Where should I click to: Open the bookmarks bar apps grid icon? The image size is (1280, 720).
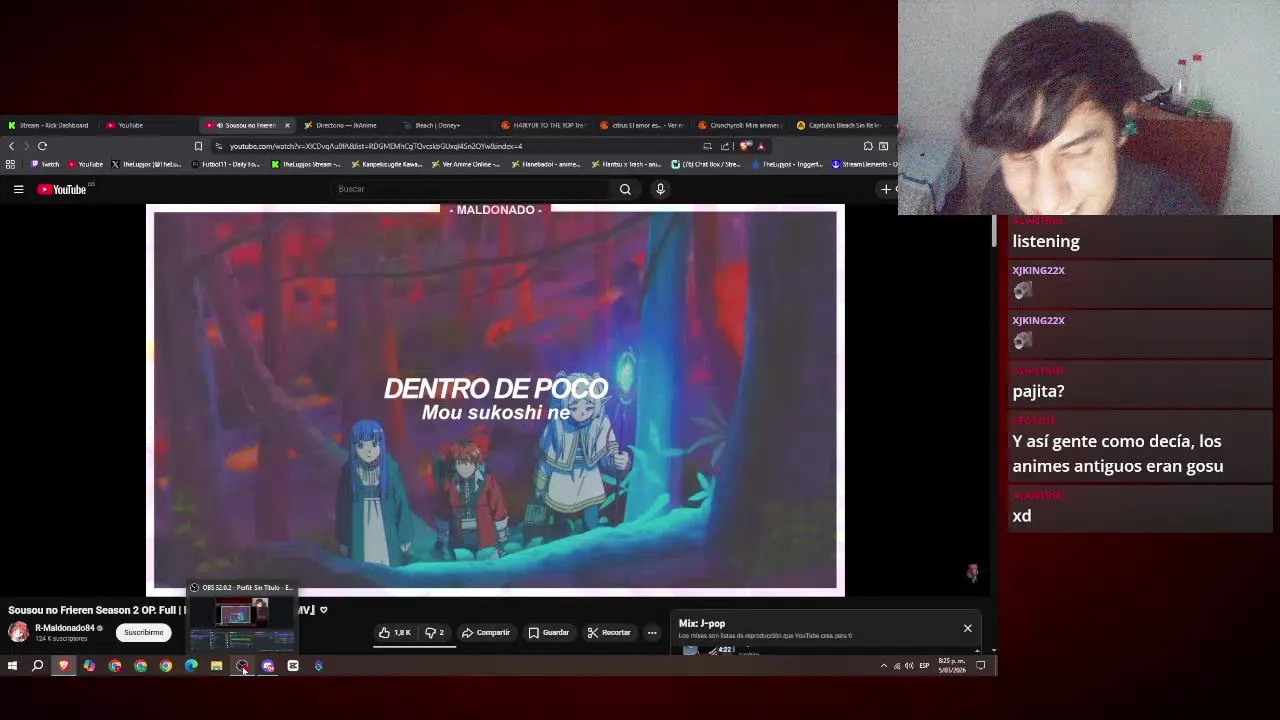(x=10, y=164)
